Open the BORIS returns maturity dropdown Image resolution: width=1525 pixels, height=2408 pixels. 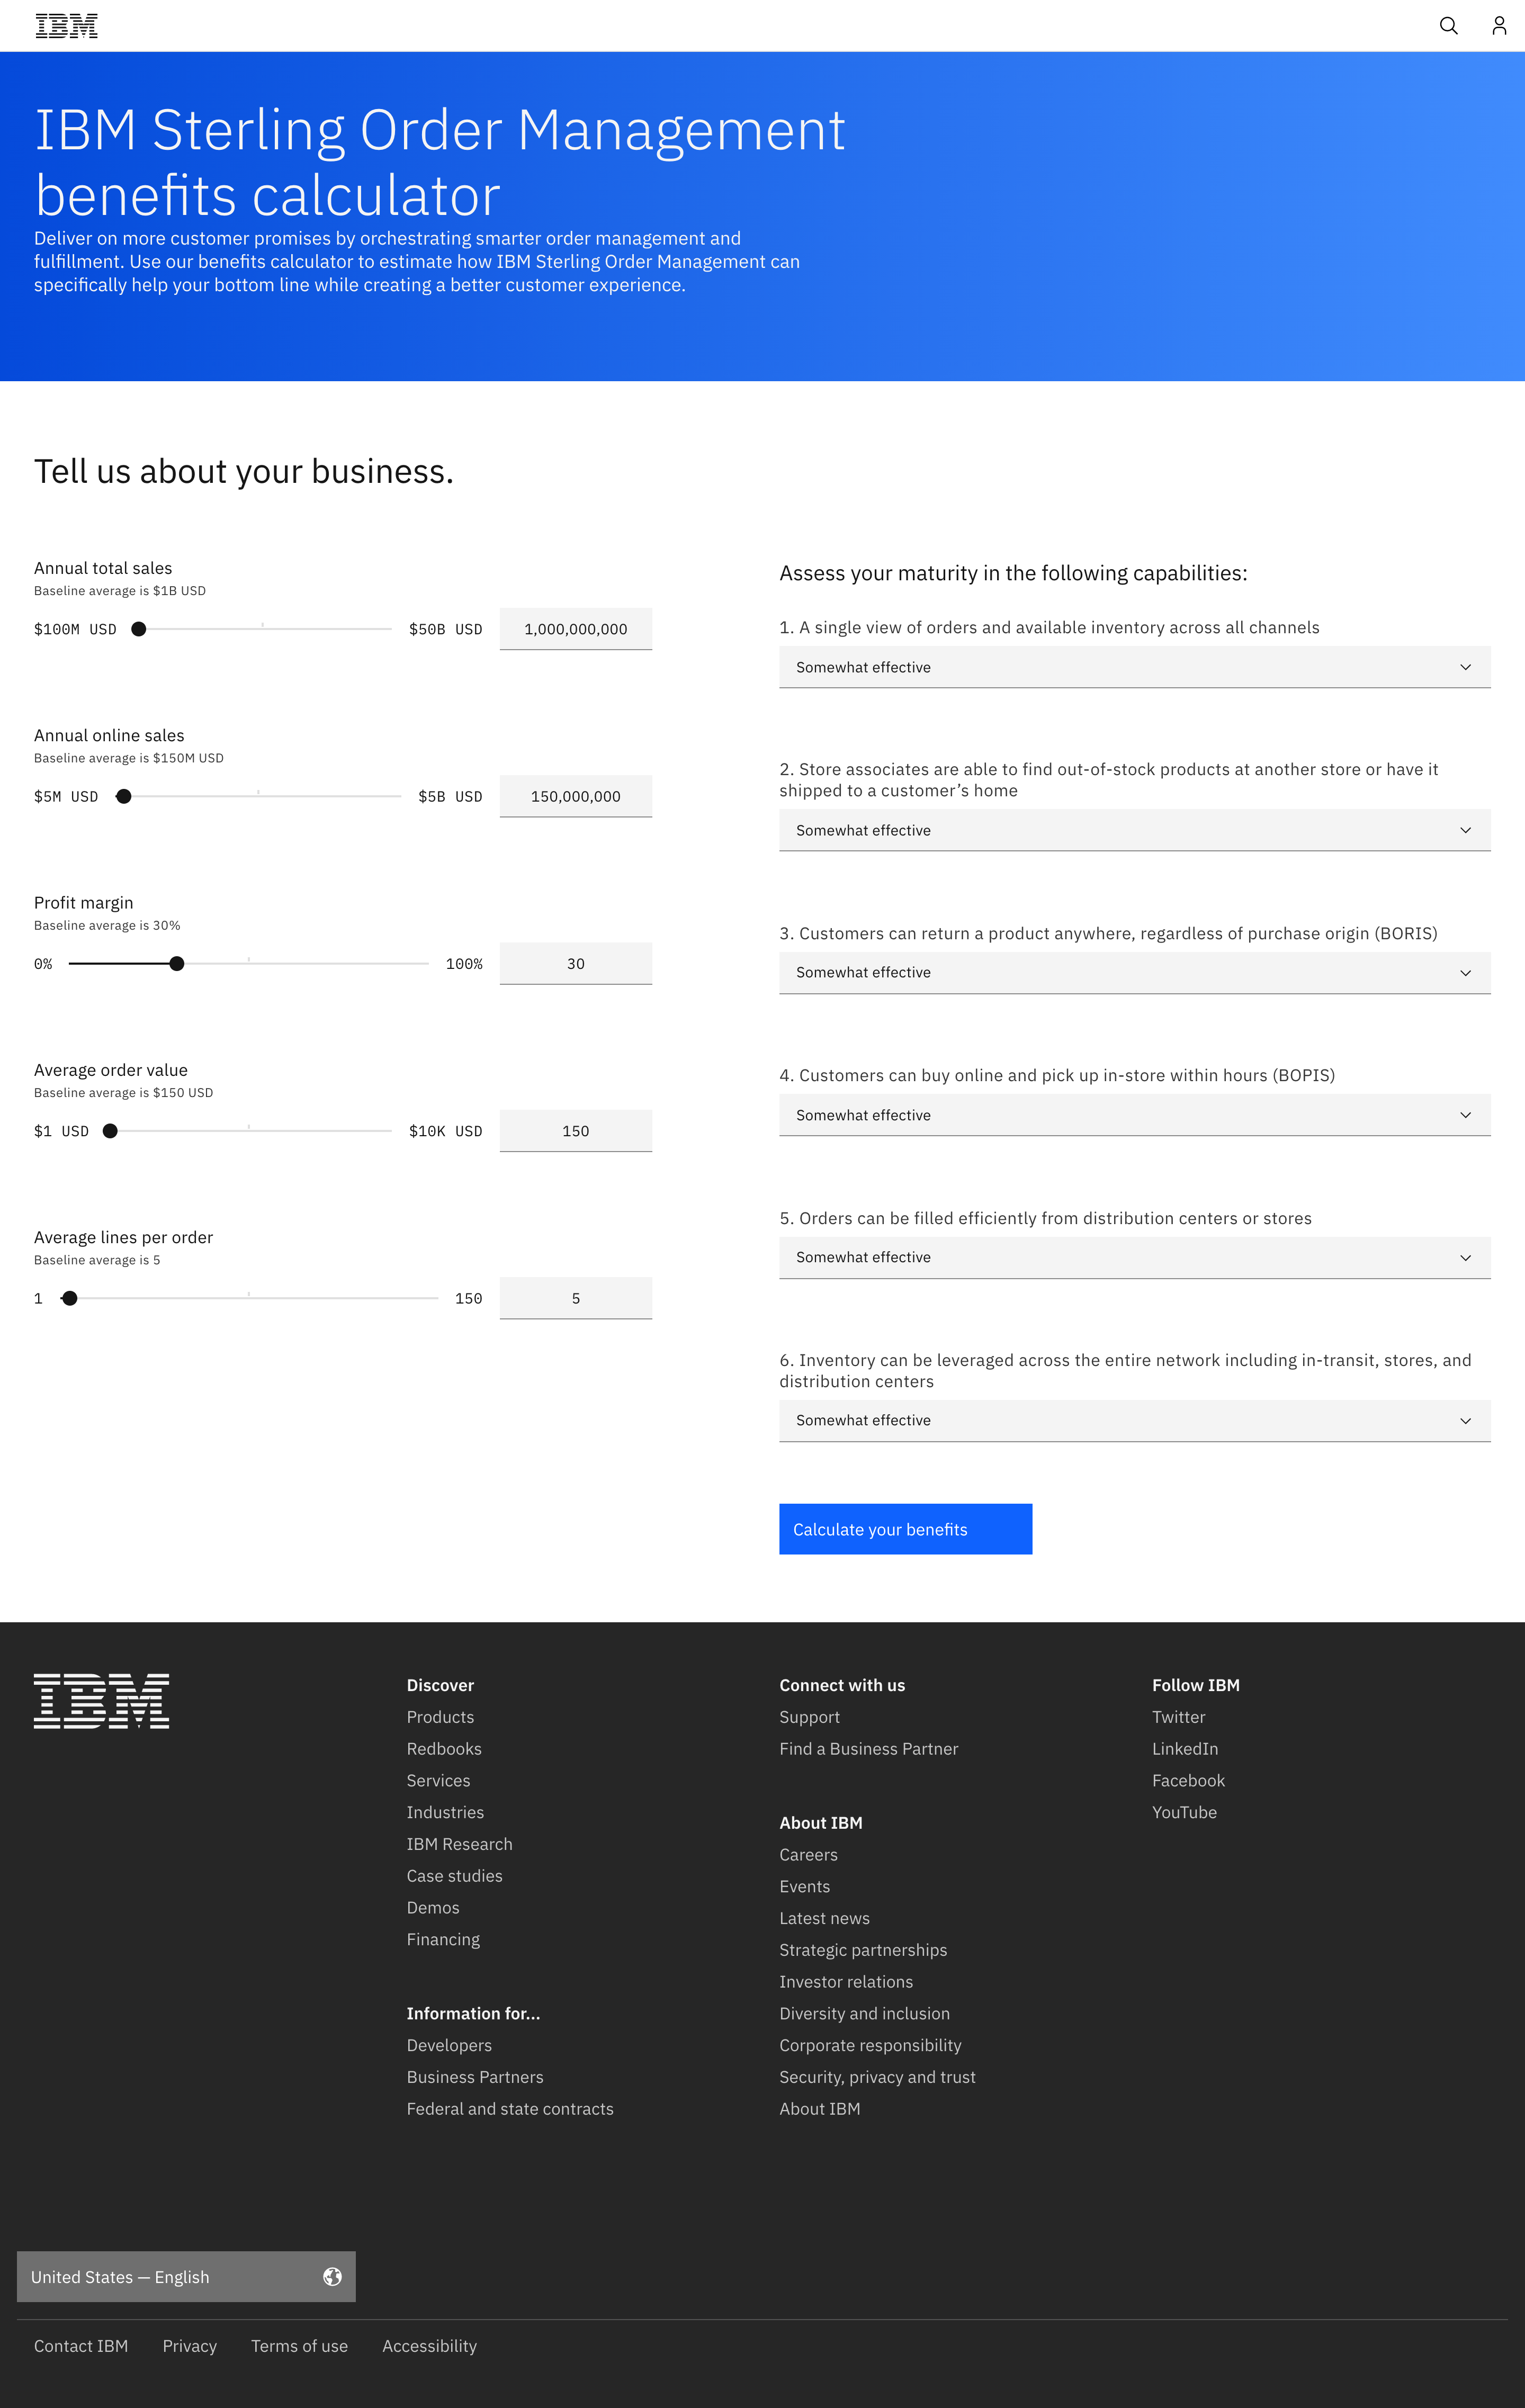click(1134, 973)
